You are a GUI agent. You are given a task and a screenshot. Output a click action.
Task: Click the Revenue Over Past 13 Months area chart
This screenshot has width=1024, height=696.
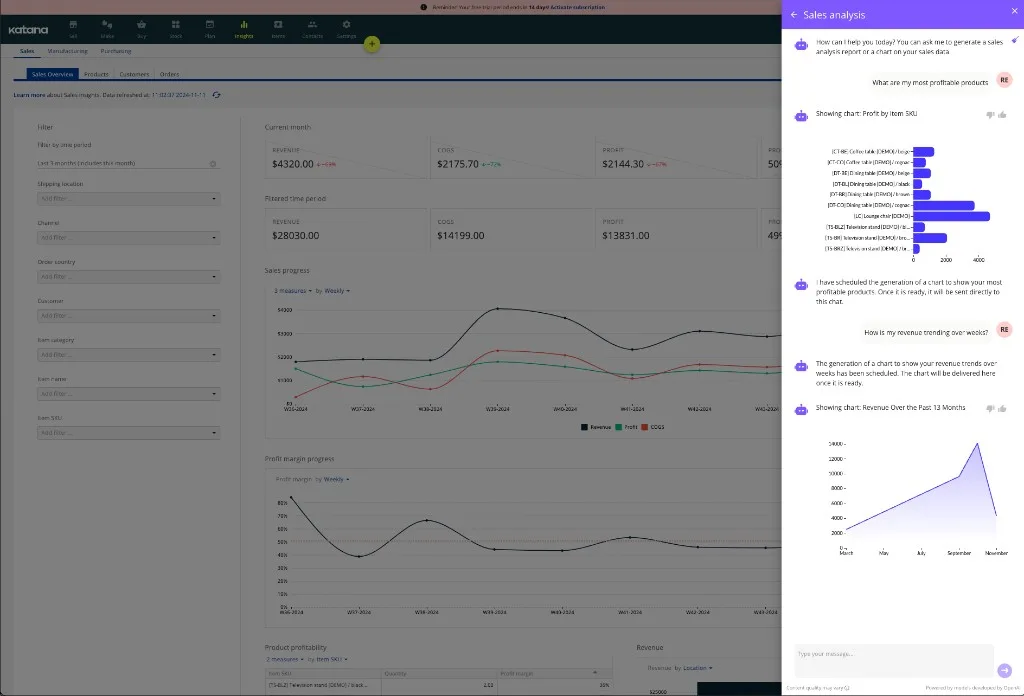pos(918,498)
